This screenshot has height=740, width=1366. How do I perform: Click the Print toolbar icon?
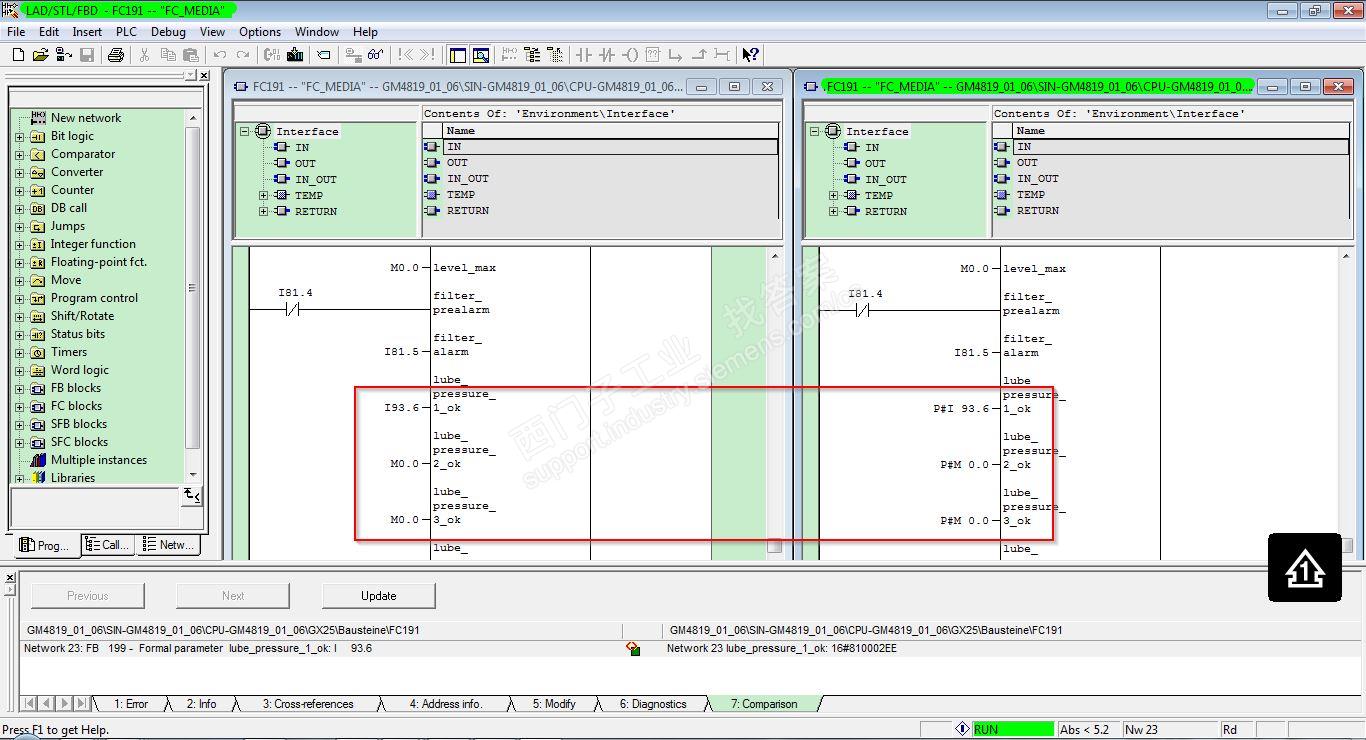pos(116,55)
